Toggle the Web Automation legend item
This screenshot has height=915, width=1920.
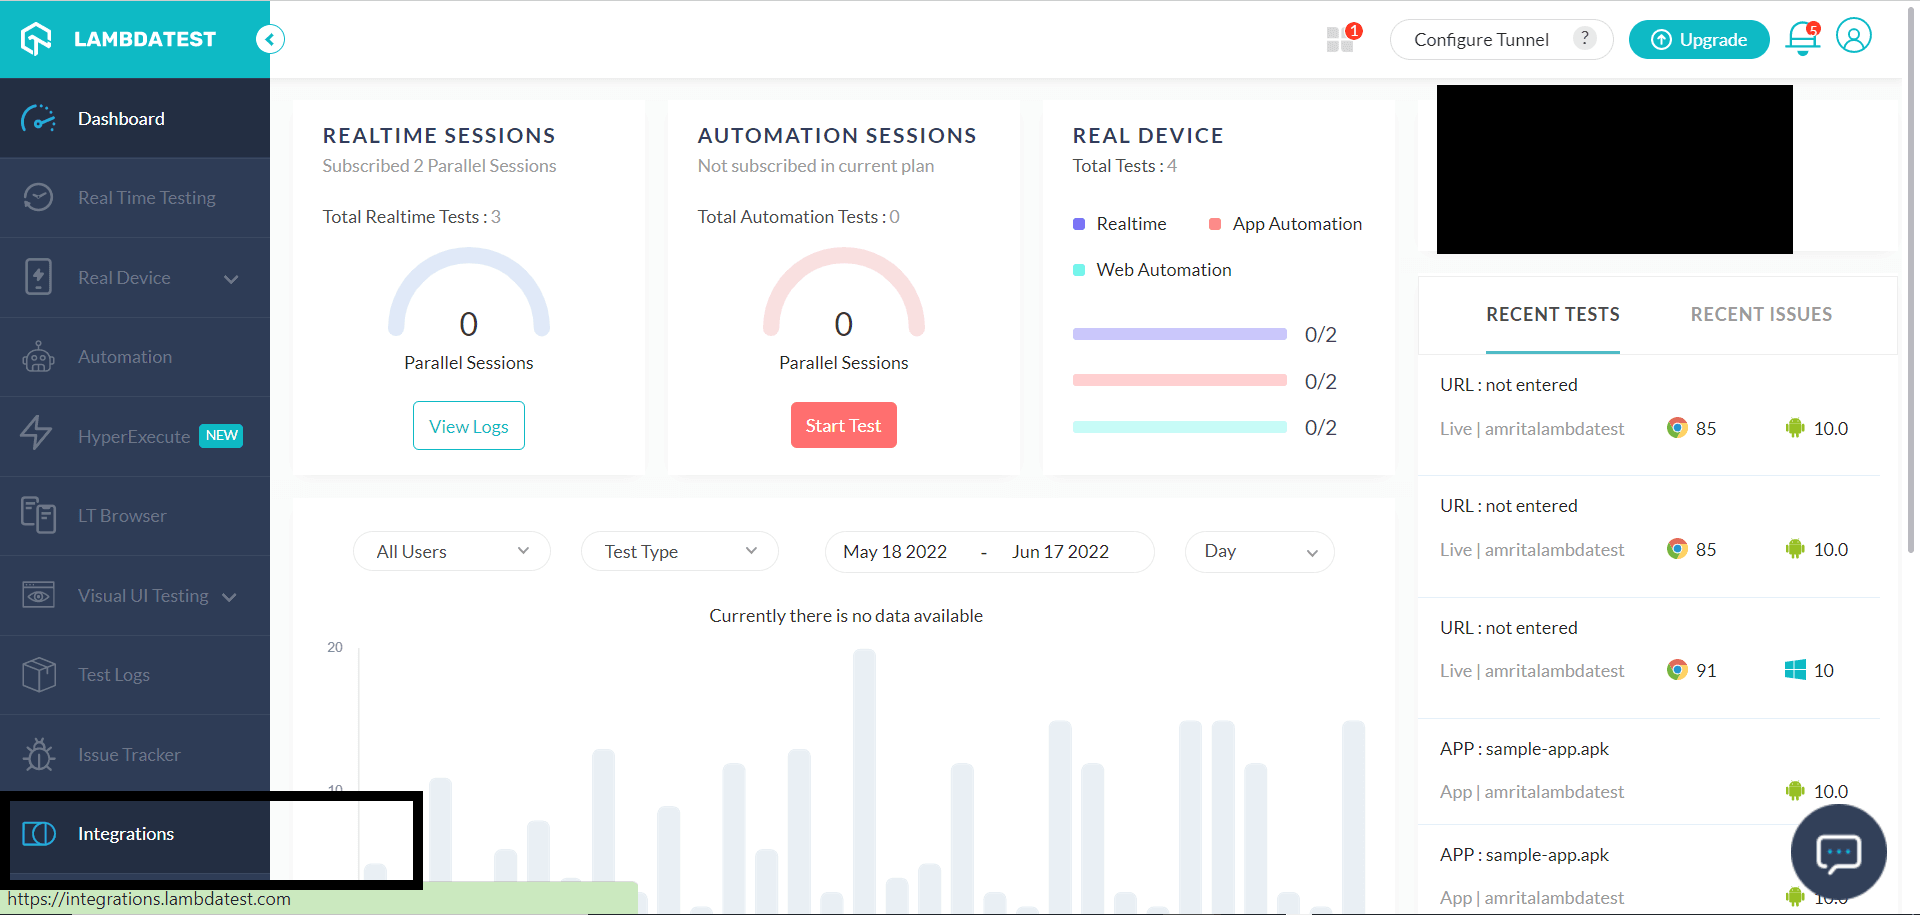(x=1152, y=270)
